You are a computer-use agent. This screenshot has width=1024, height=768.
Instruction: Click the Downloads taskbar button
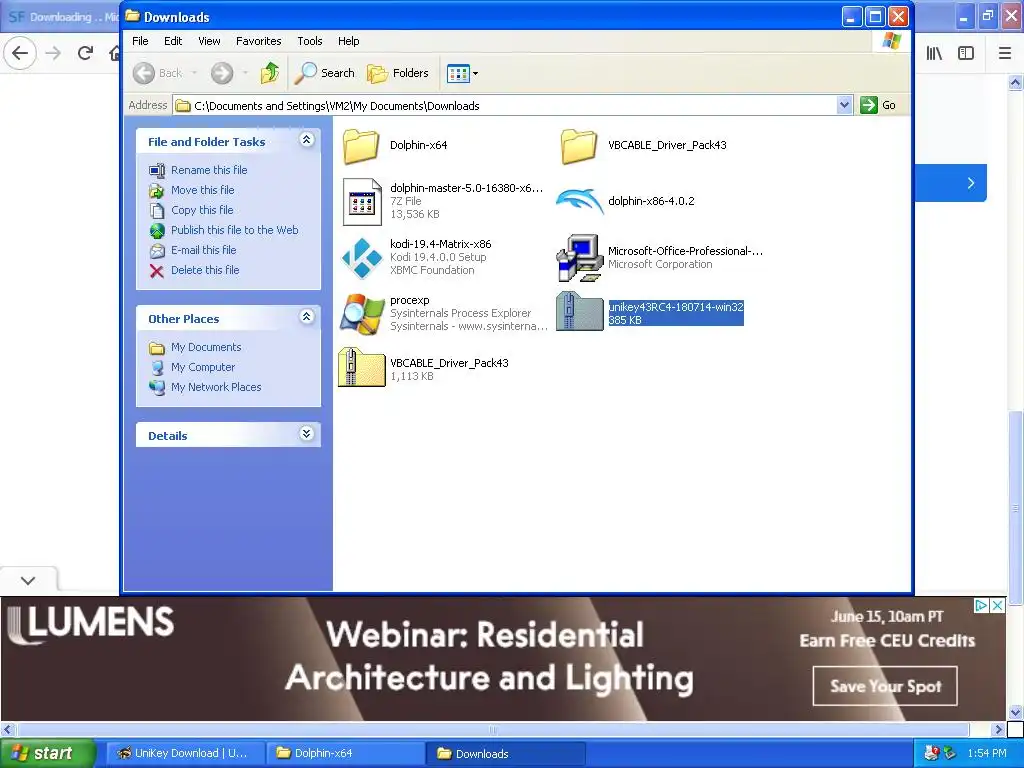[505, 754]
